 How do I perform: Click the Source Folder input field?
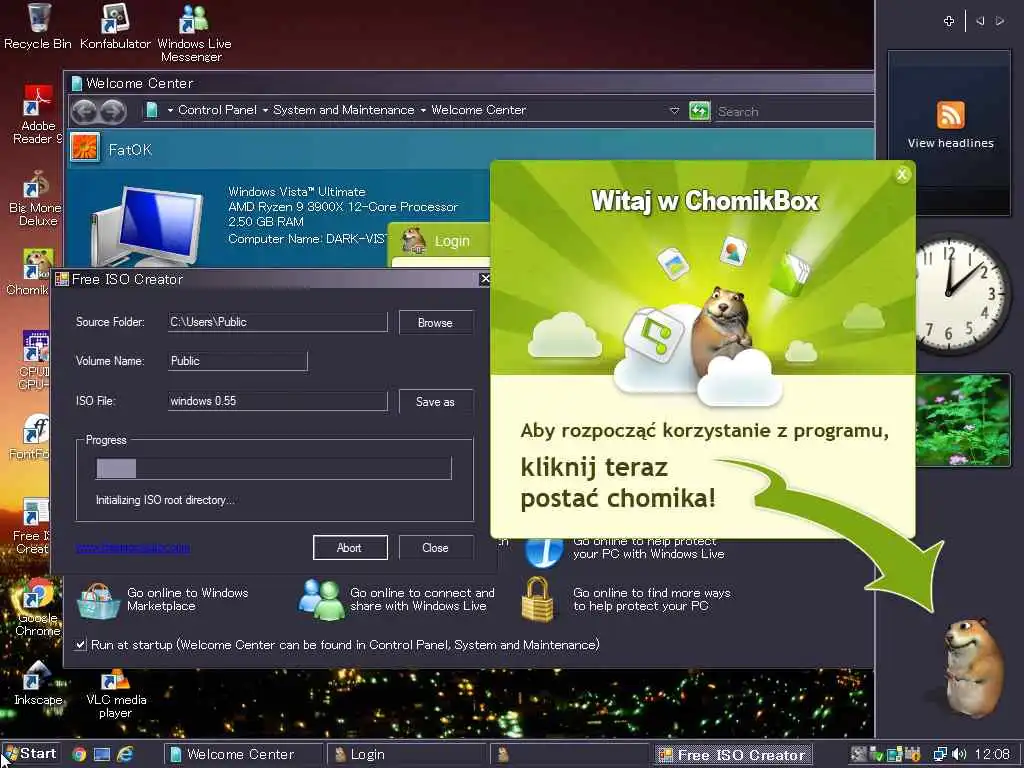(278, 322)
